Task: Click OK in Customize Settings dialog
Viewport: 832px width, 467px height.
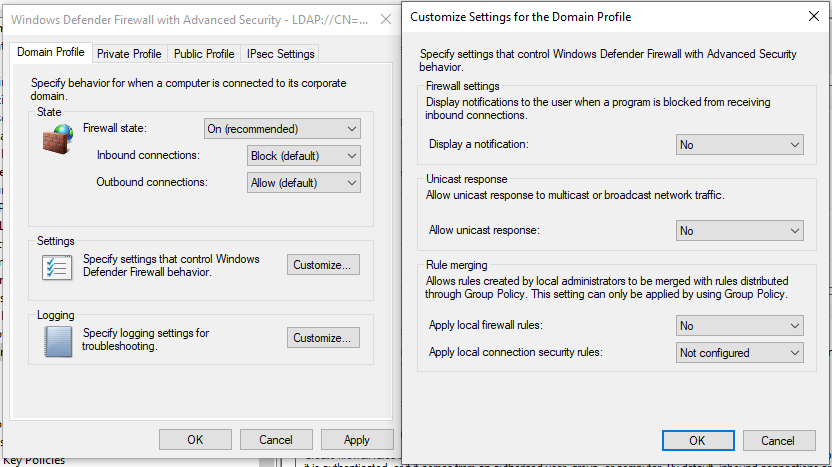Action: (x=698, y=440)
